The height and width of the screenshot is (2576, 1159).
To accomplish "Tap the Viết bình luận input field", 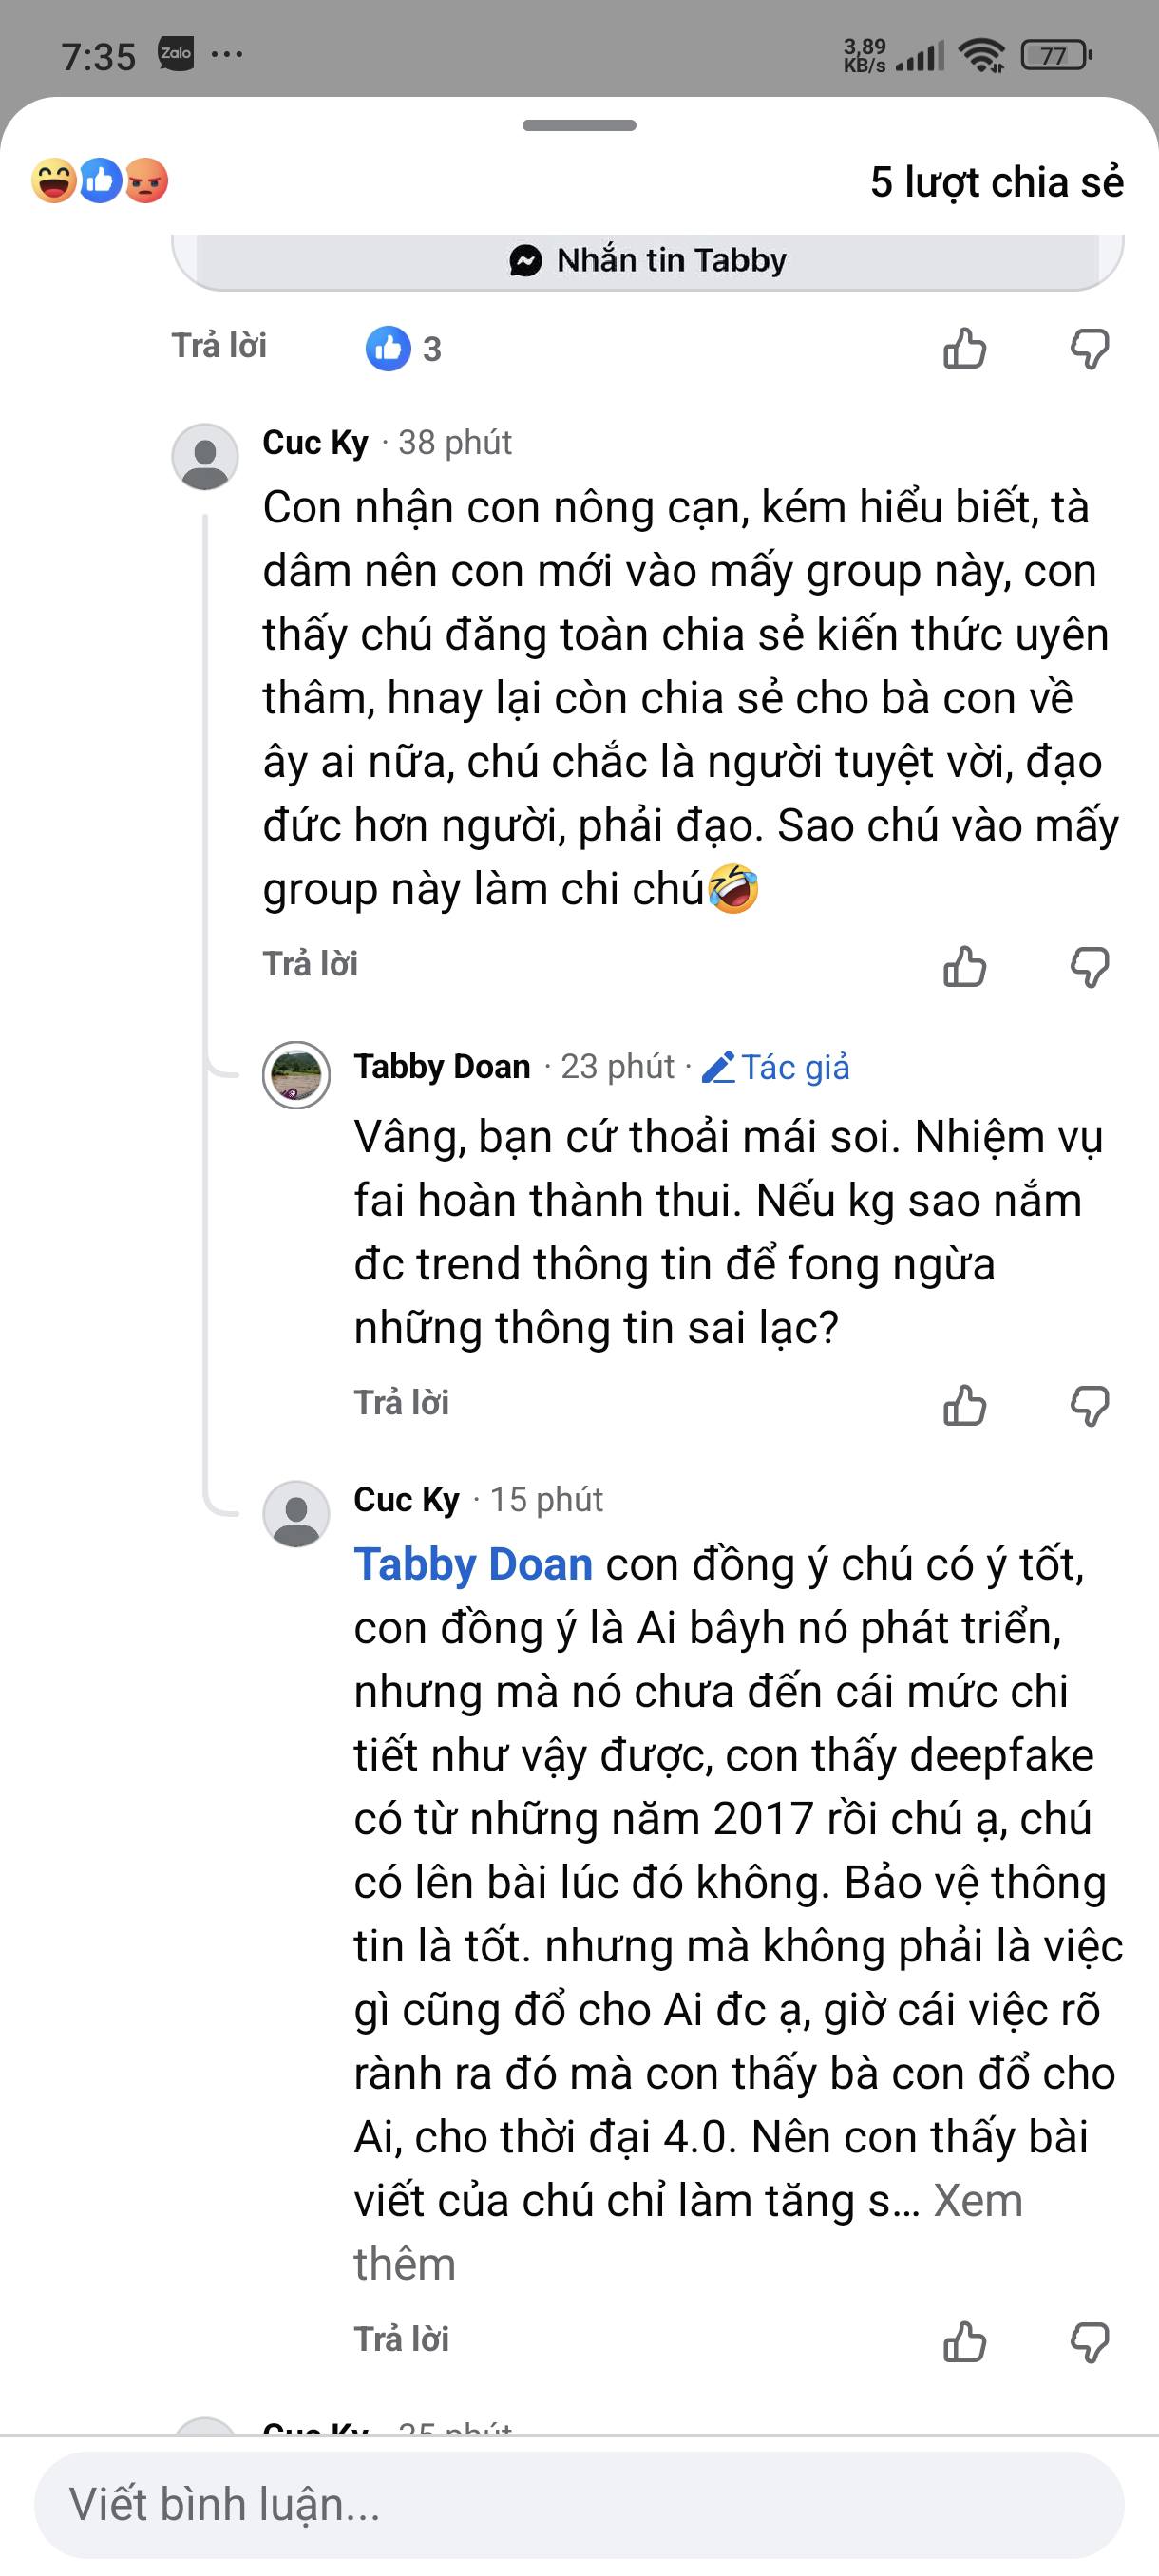I will [x=579, y=2504].
